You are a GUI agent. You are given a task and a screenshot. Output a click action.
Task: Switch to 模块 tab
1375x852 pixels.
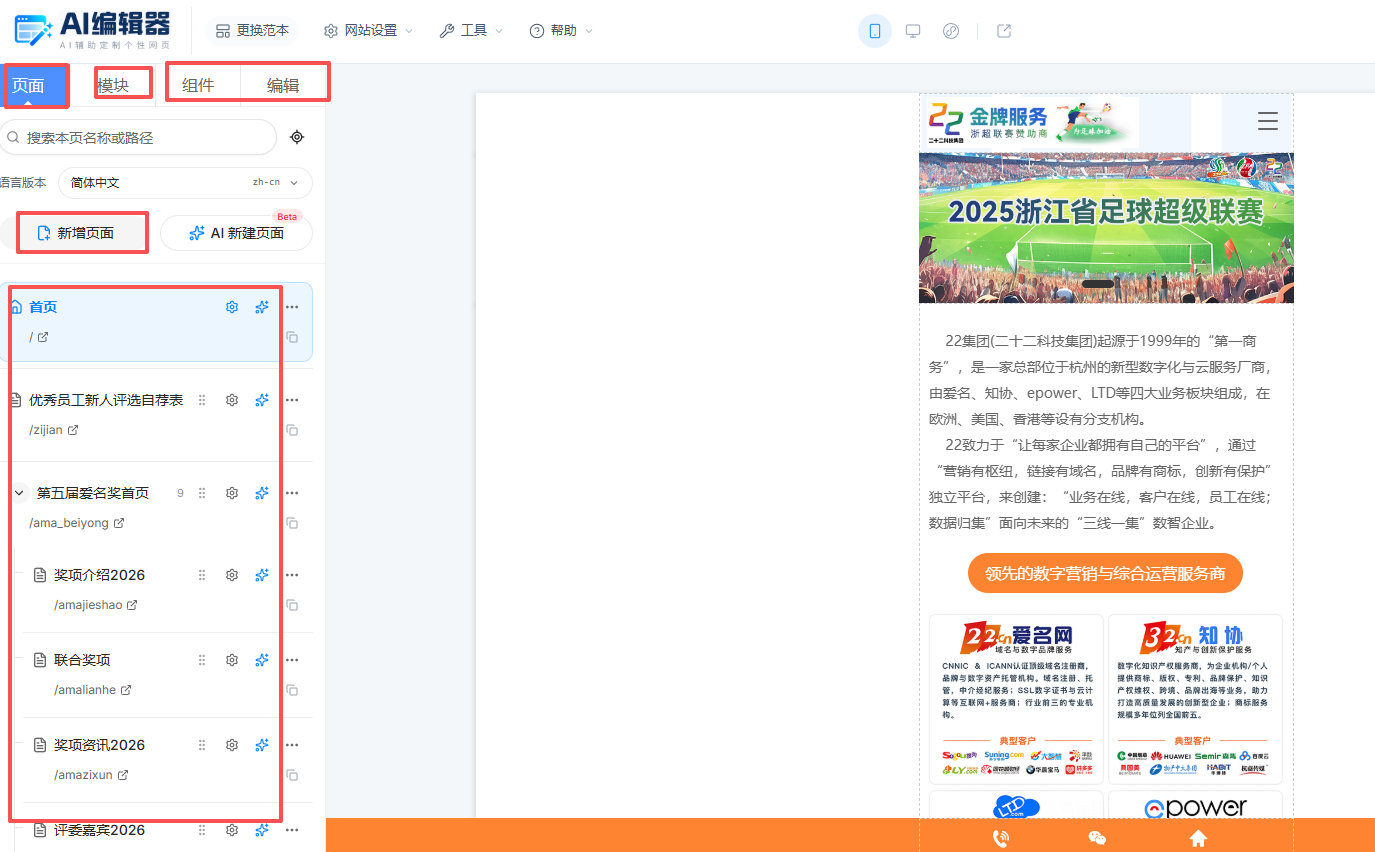pyautogui.click(x=113, y=85)
